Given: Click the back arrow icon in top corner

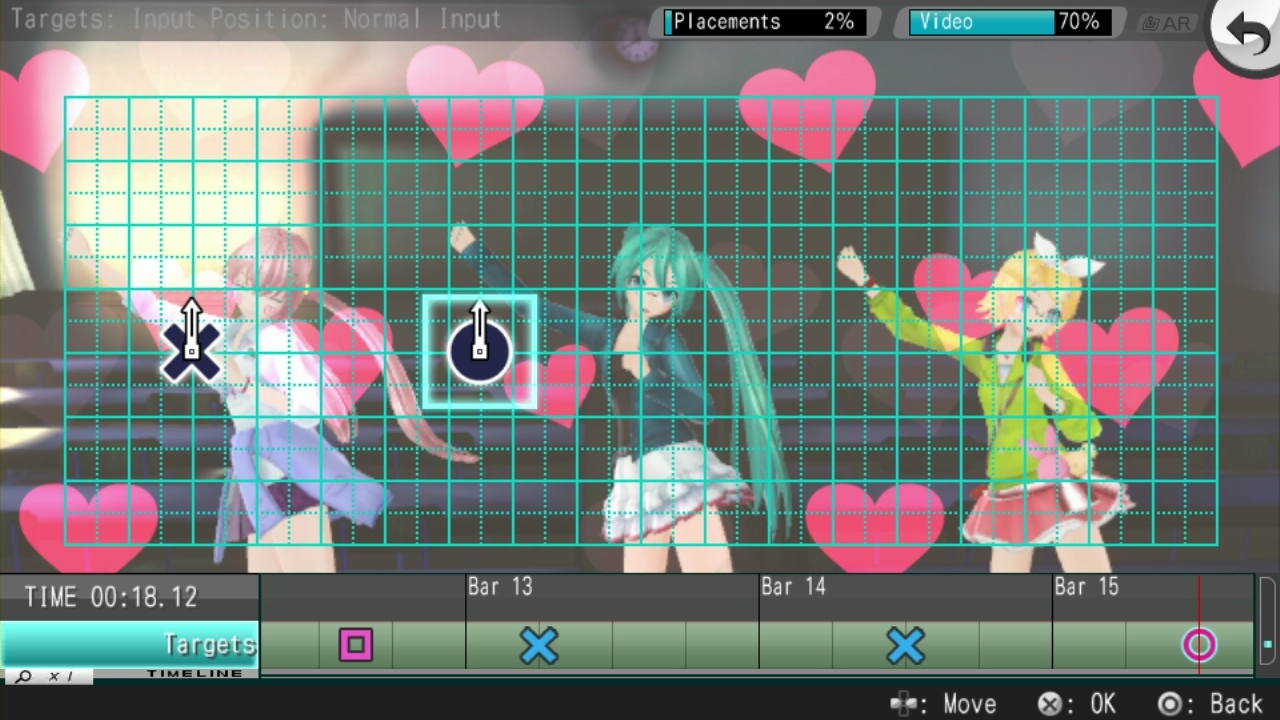Looking at the screenshot, I should (1248, 35).
